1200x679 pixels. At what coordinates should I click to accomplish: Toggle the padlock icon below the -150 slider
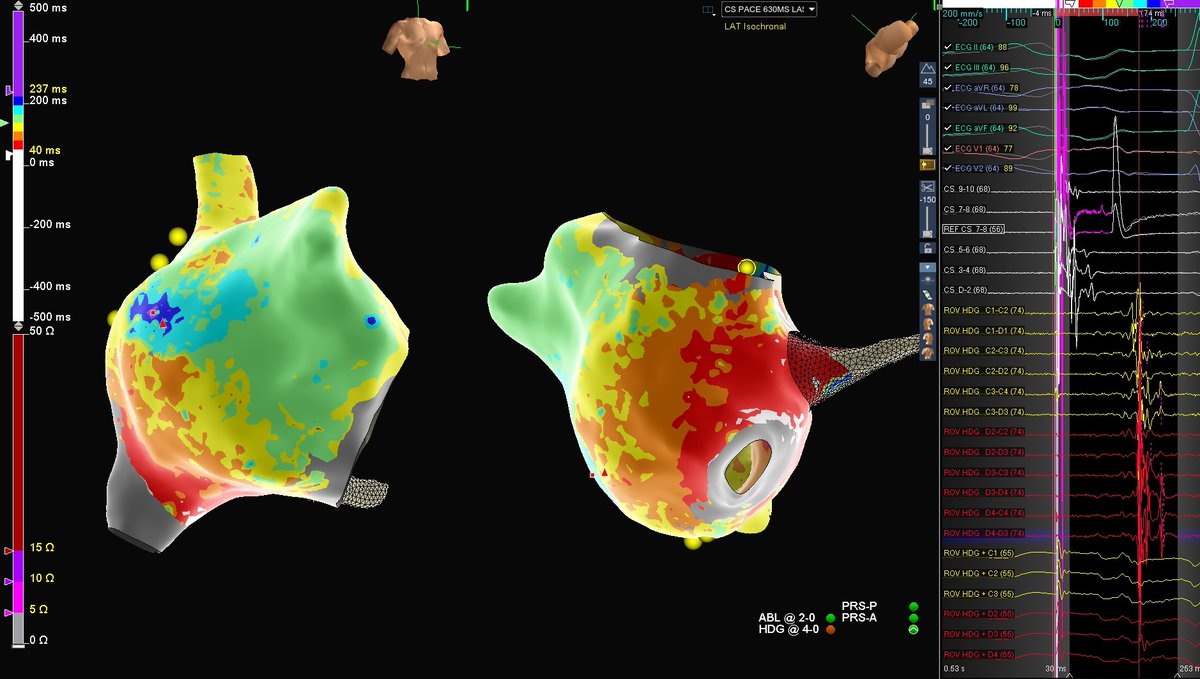[x=928, y=247]
